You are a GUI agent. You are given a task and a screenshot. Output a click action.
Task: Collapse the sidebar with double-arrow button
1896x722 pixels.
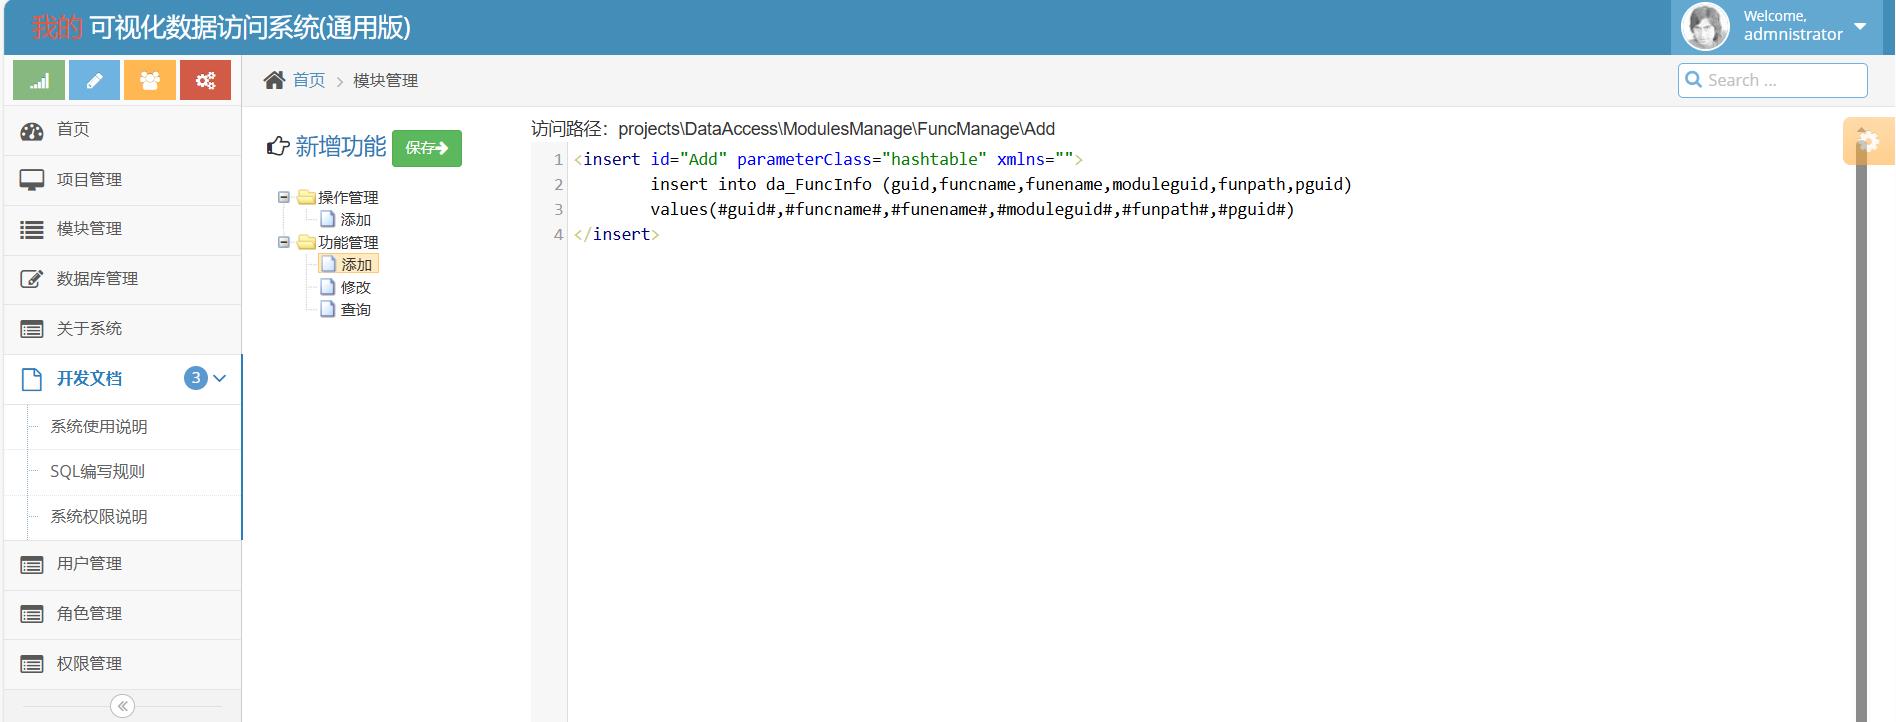tap(122, 706)
